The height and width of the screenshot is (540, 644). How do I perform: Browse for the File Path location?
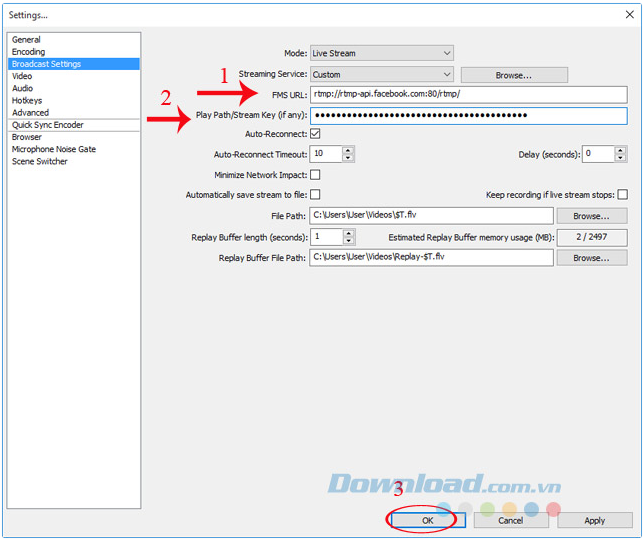591,216
